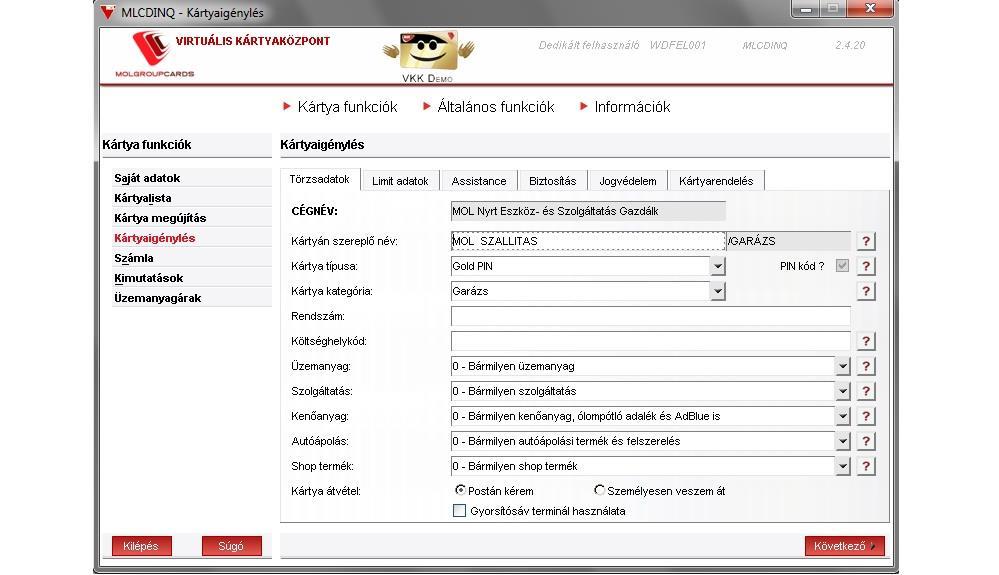Screen dimensions: 999x575
Task: Open help for Kenőanyag field
Action: click(865, 416)
